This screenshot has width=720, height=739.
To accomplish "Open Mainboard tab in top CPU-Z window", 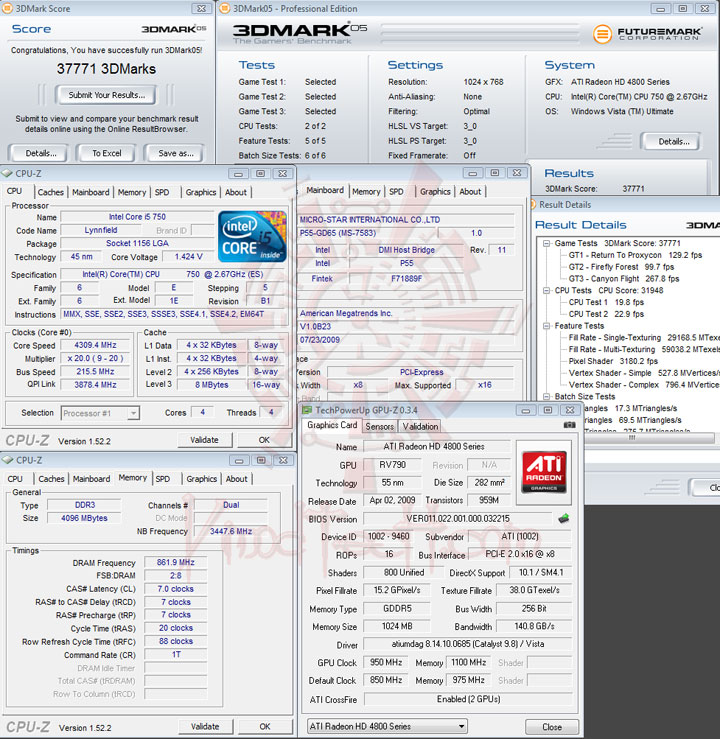I will 90,192.
